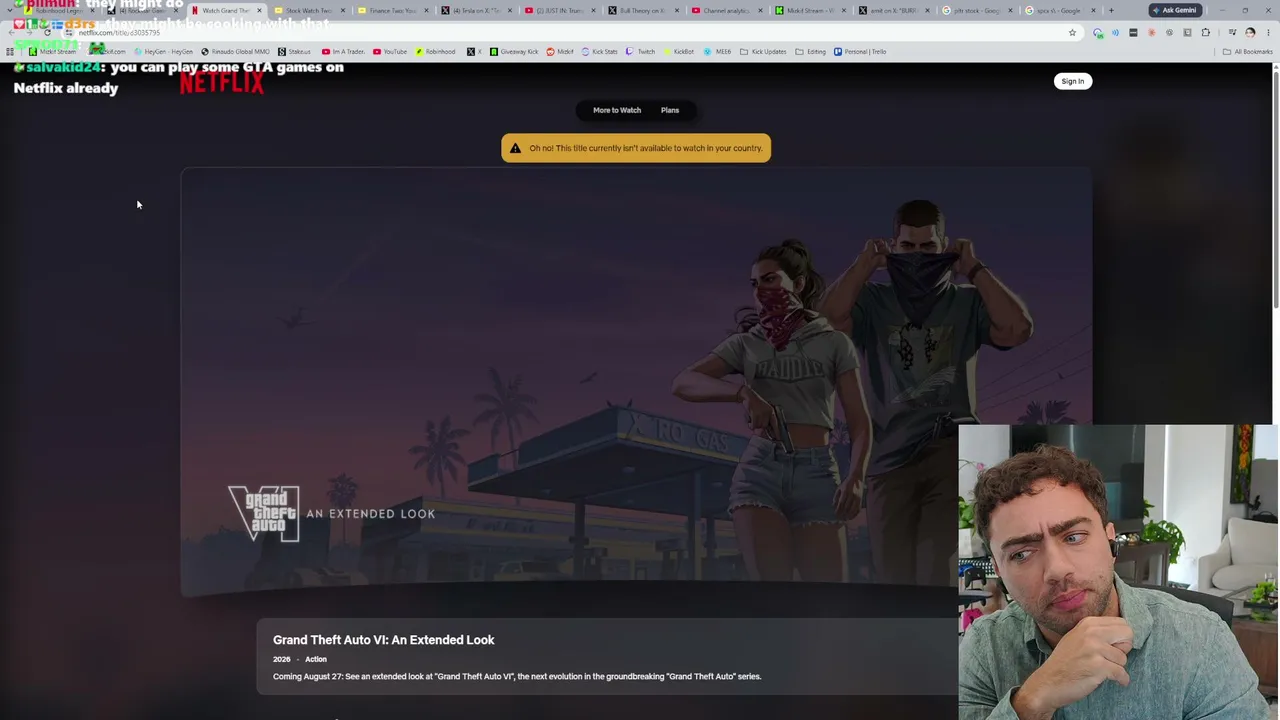This screenshot has height=720, width=1280.
Task: Switch to the pltr stock Google tab
Action: click(x=976, y=10)
